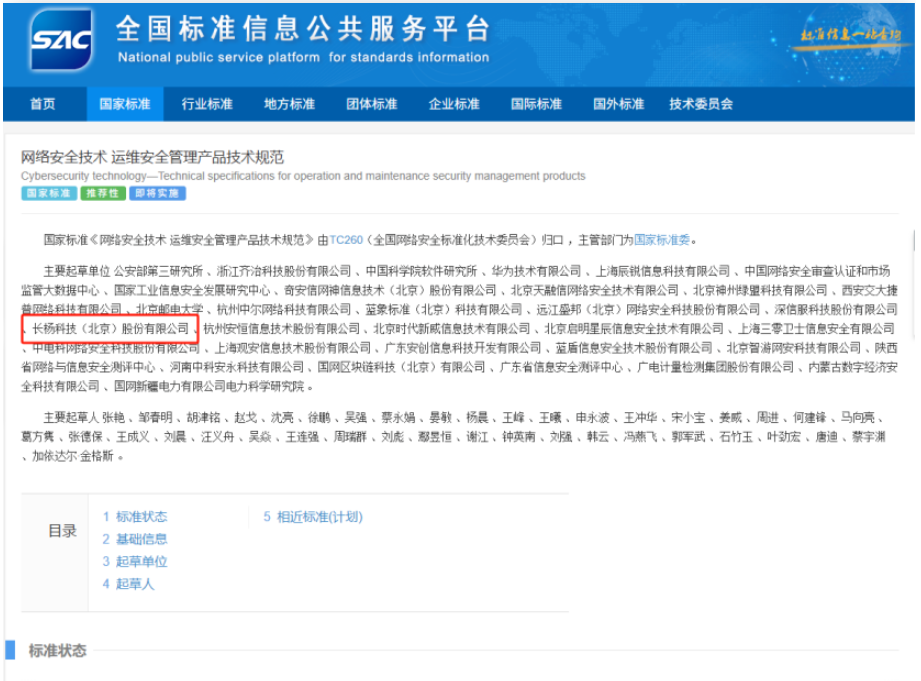Click the SAC logo icon
Screen dimensions: 921x681
pos(62,41)
